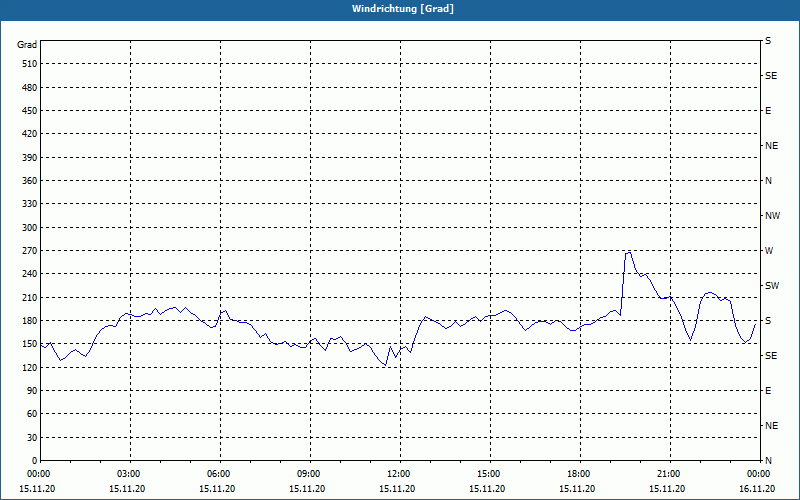Select the 18:00 time label
This screenshot has height=500, width=800.
[578, 474]
